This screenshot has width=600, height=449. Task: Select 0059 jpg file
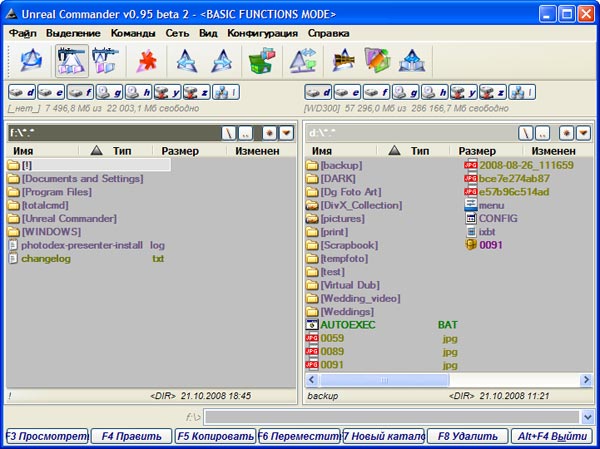382,338
